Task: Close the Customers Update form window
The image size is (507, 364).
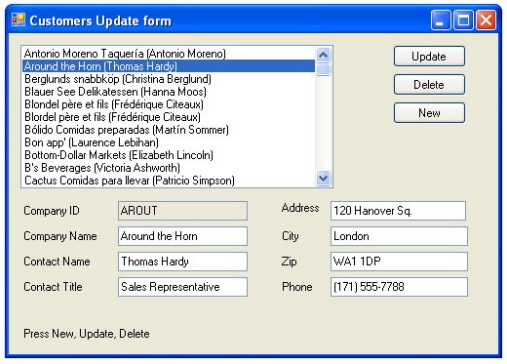Action: click(486, 20)
